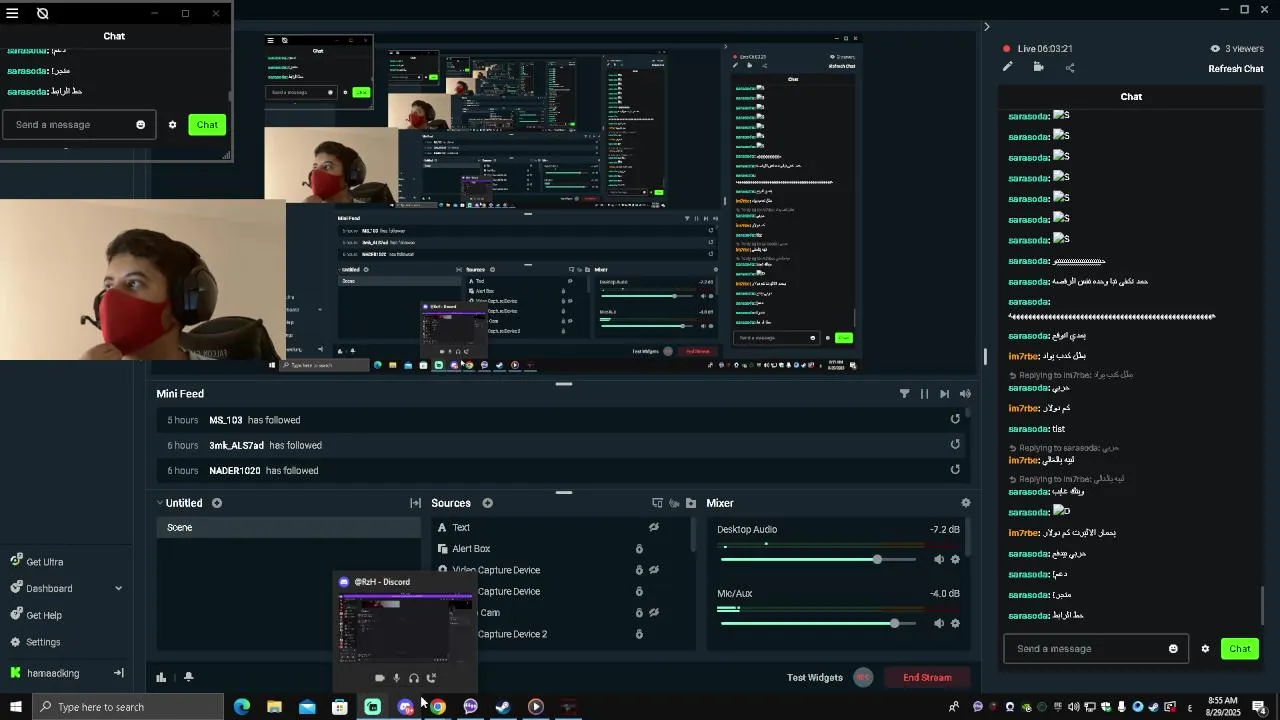Pause the Mini Feed alert queue
Screen dimensions: 1280x720
[924, 394]
